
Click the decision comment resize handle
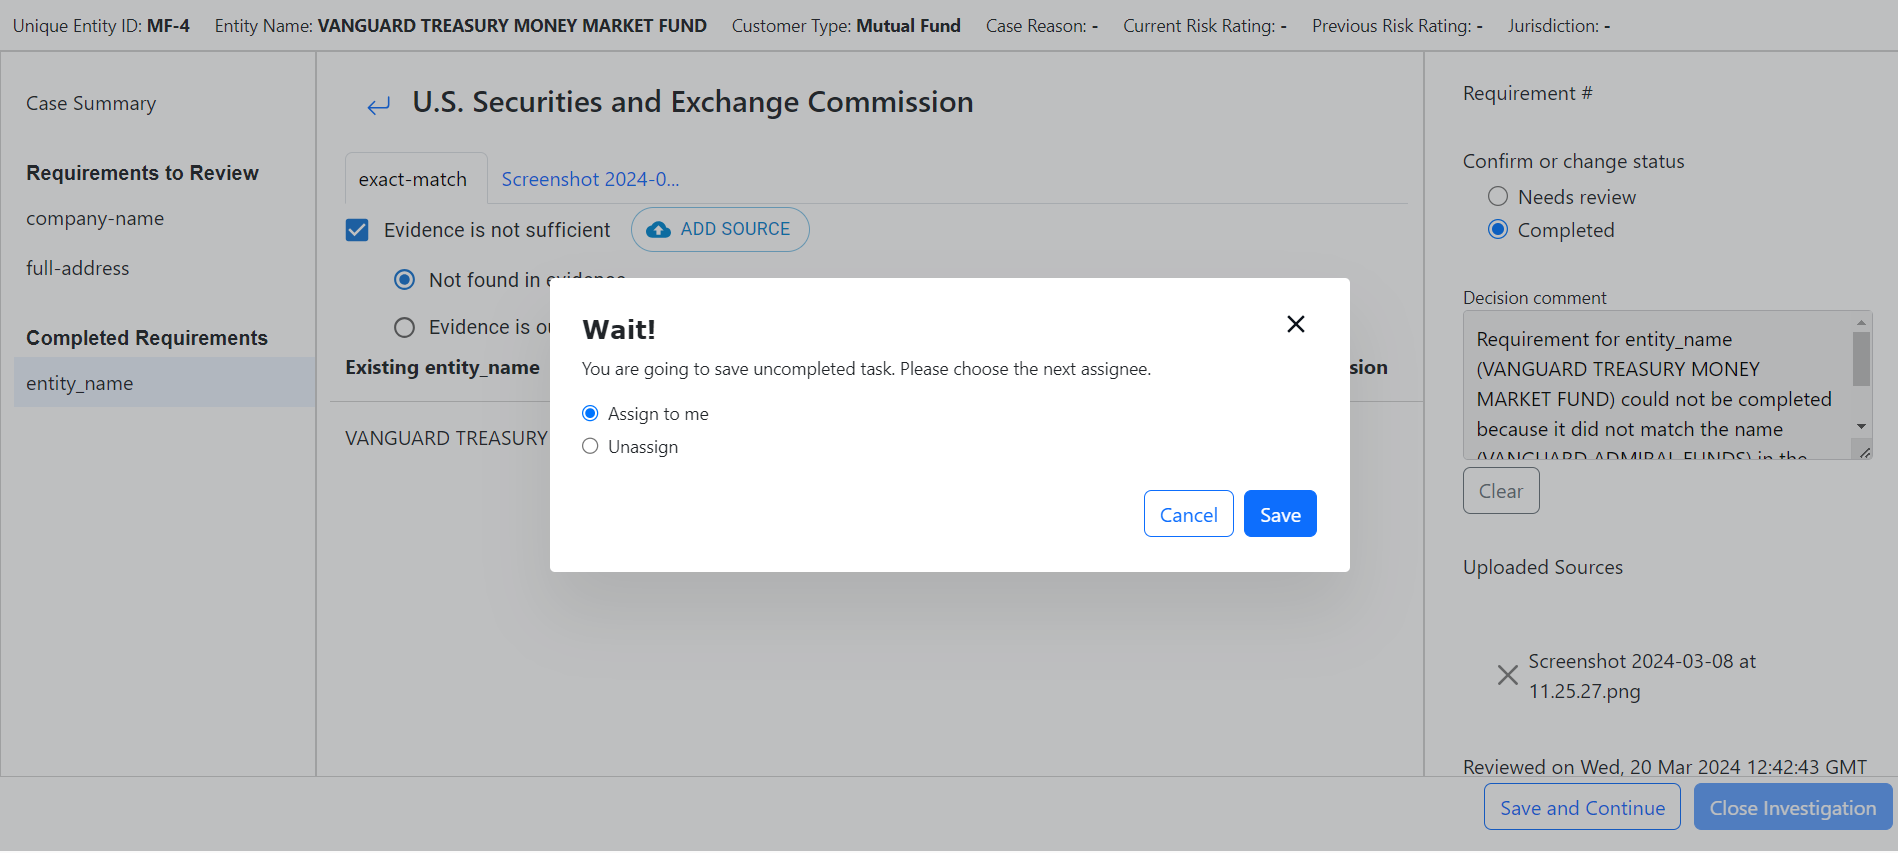[1865, 453]
